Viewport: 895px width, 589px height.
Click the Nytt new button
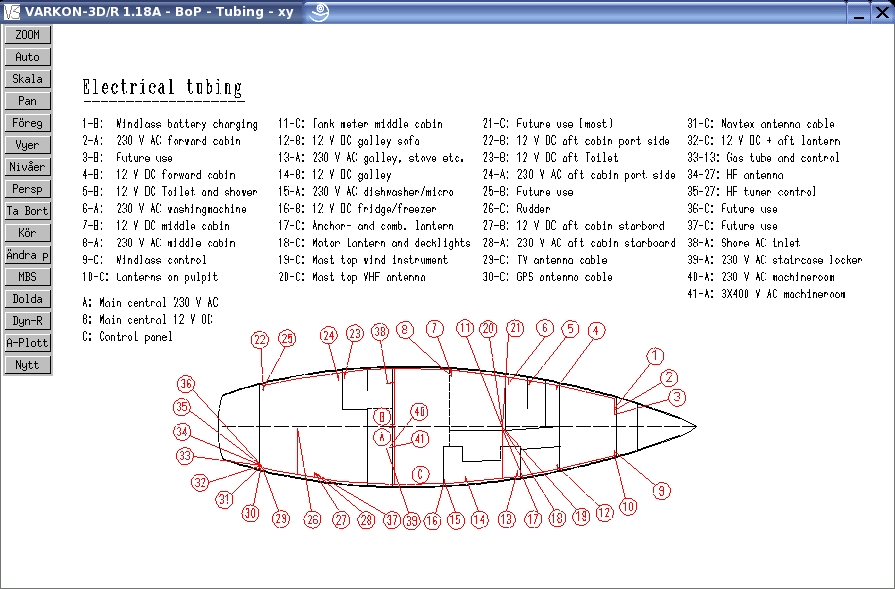(x=27, y=365)
